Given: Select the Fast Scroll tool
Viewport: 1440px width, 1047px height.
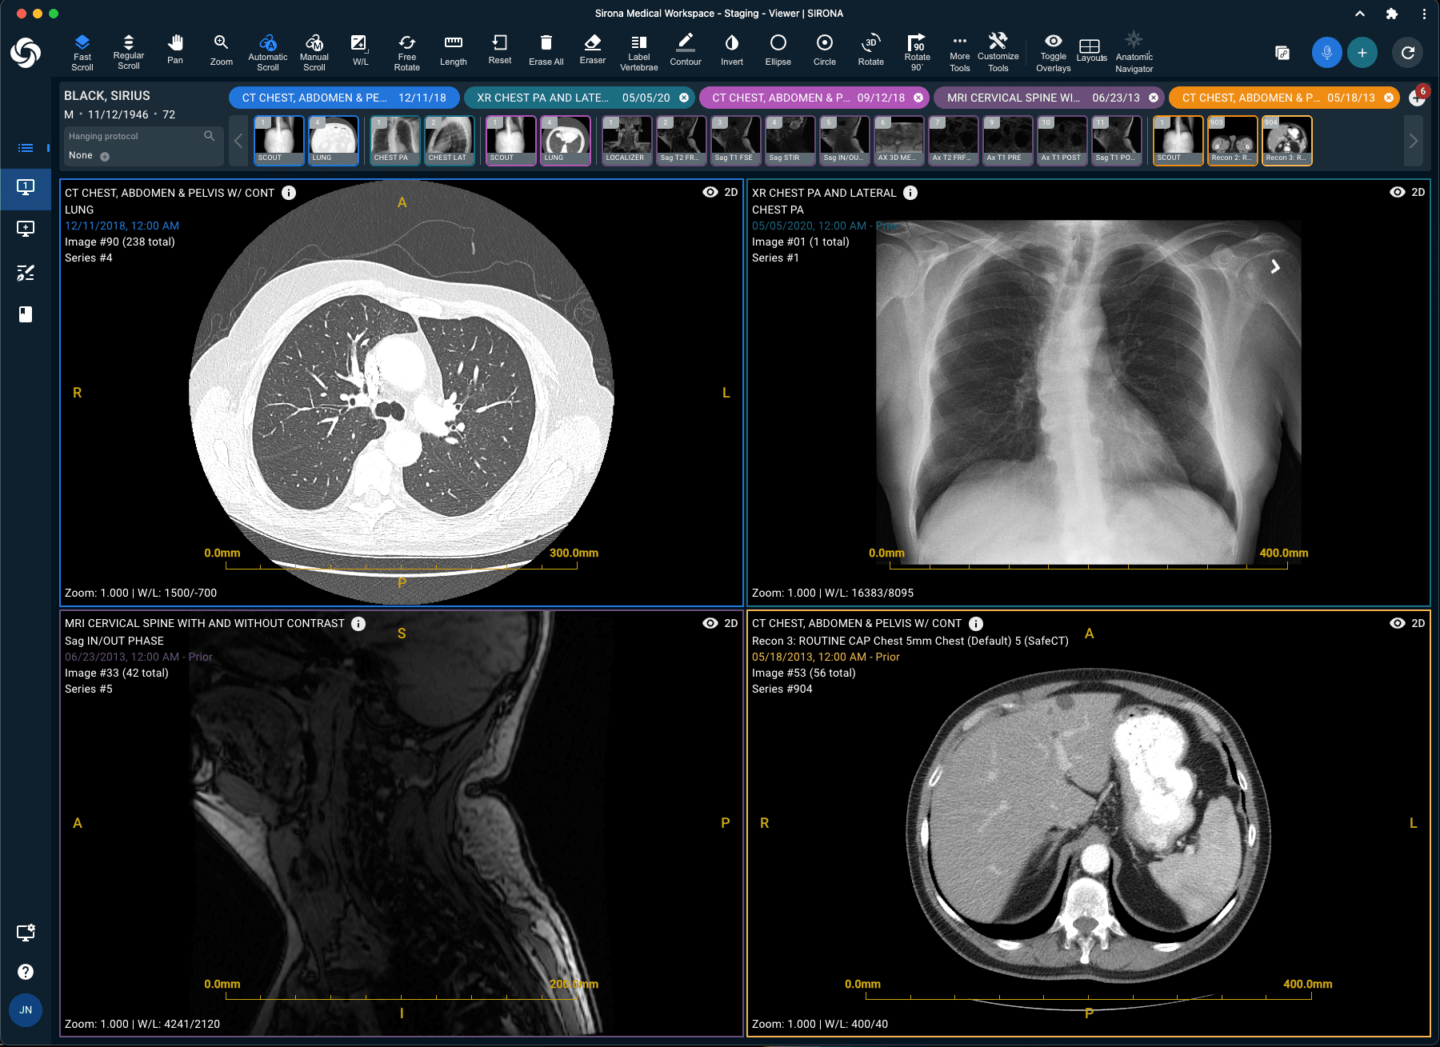Looking at the screenshot, I should coord(82,52).
